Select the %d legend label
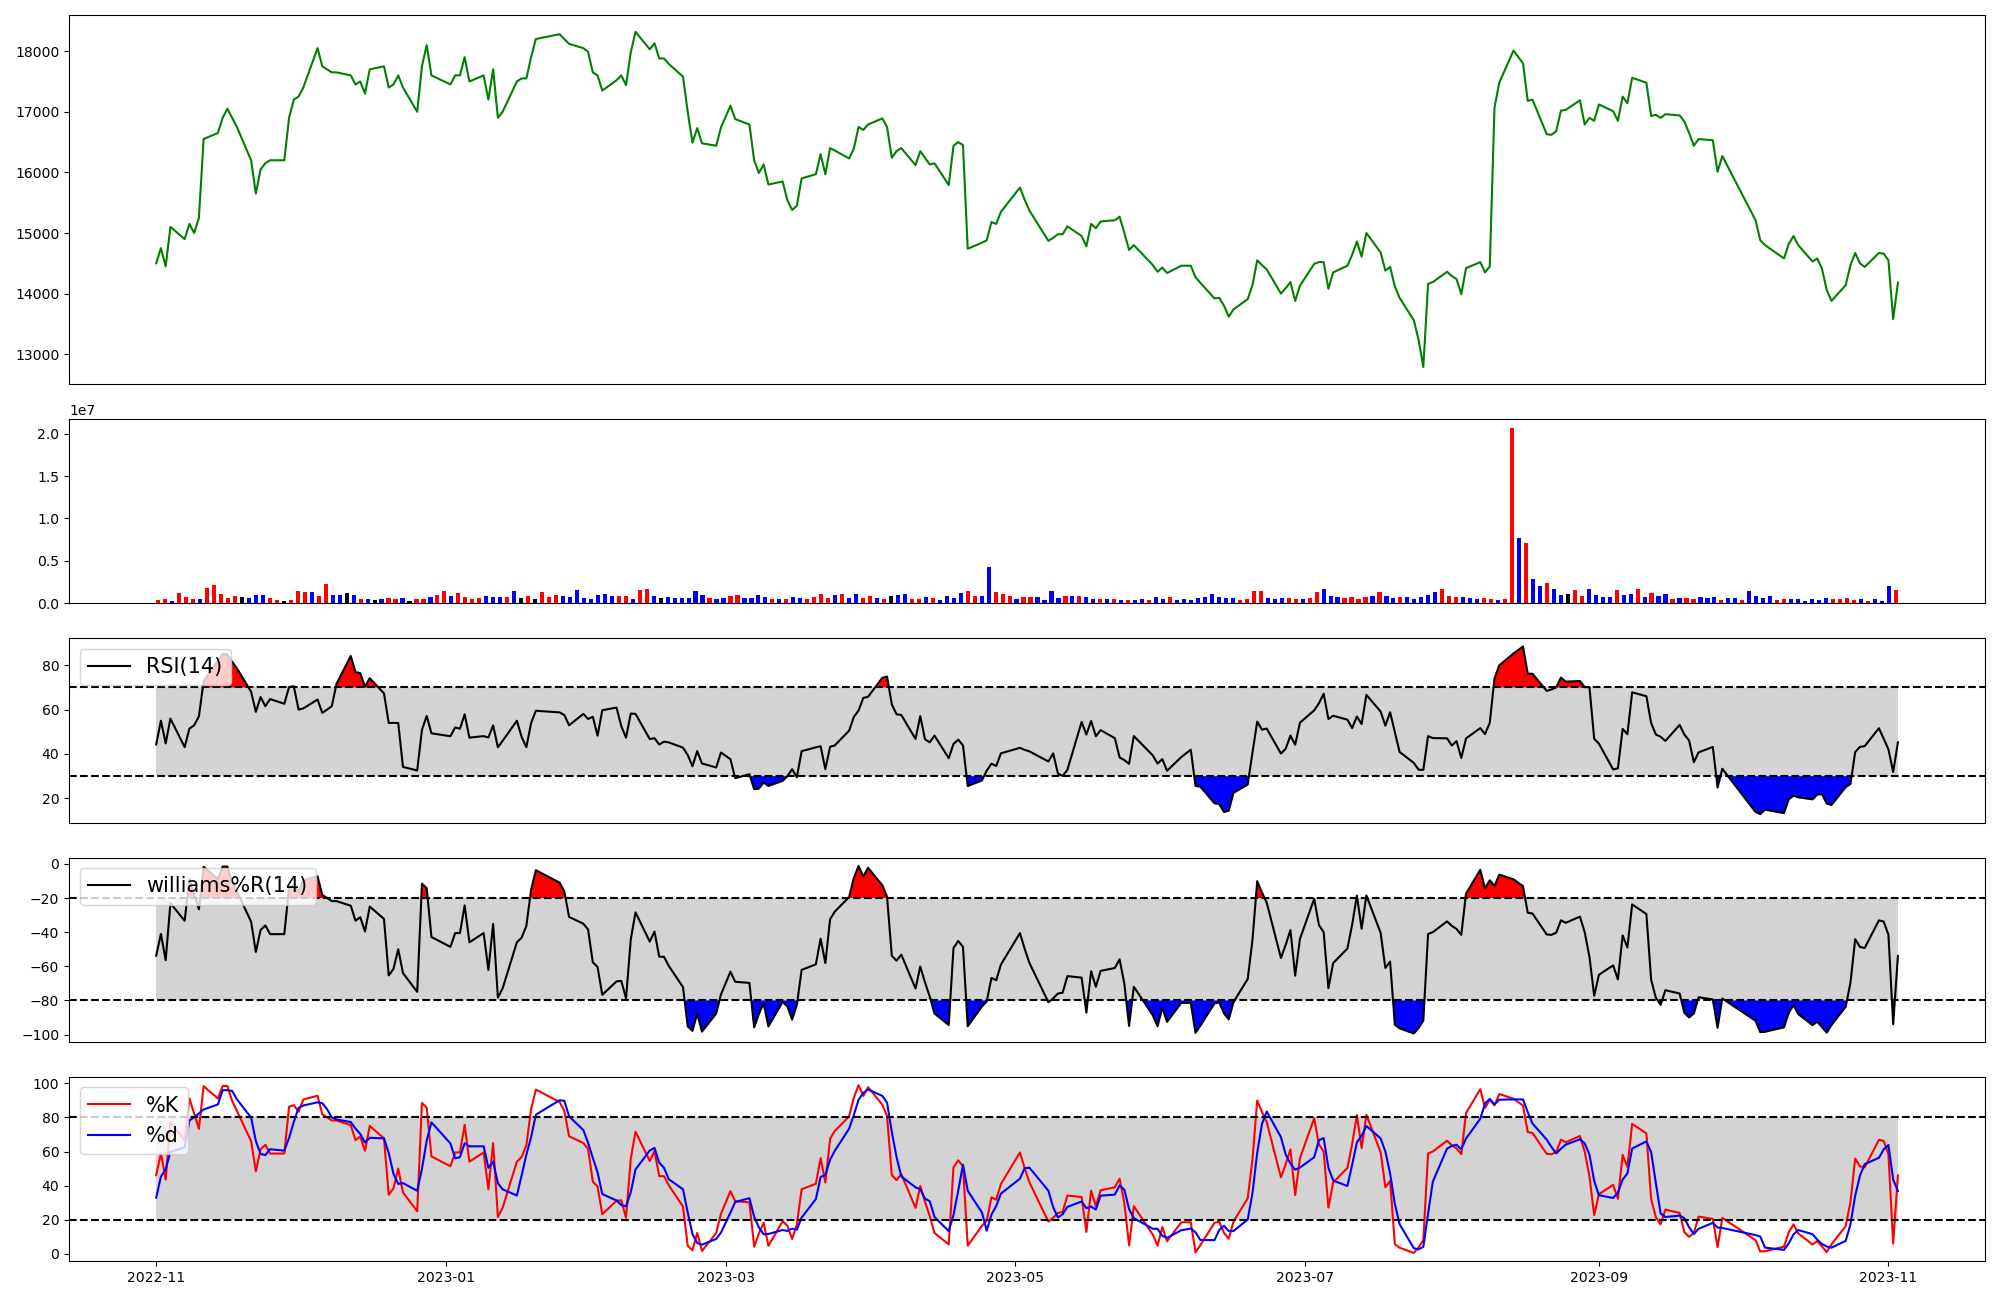The width and height of the screenshot is (2000, 1300). coord(162,1134)
